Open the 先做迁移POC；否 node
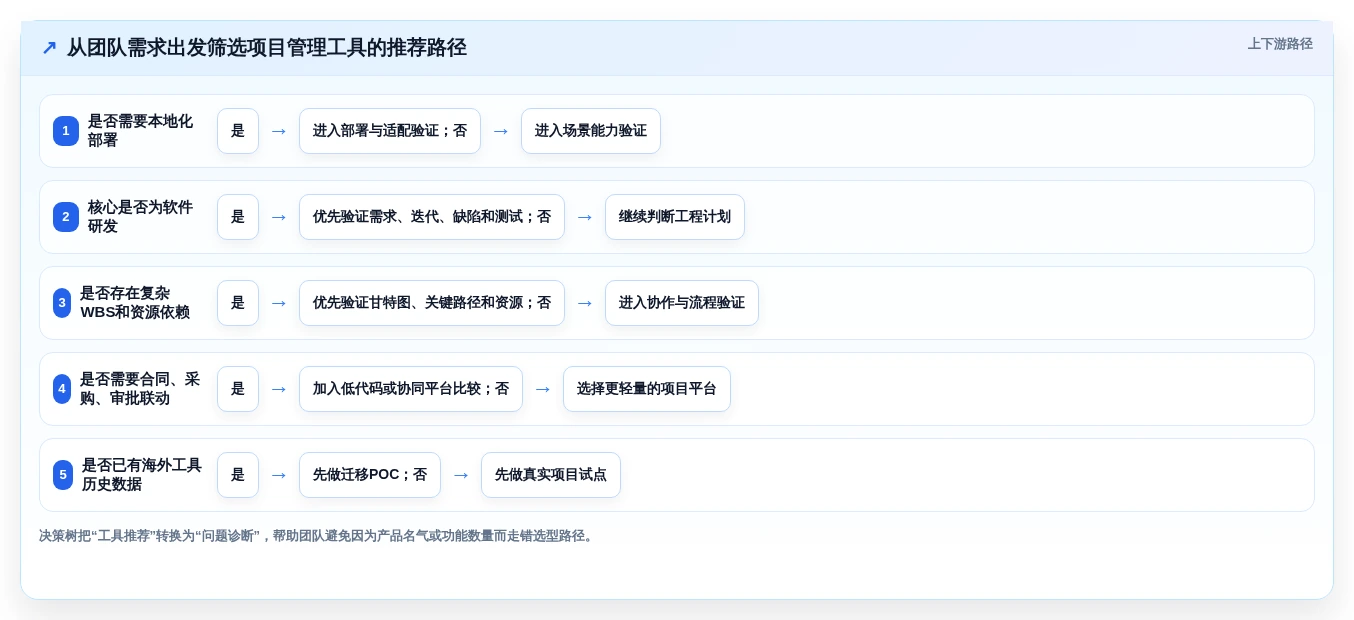Viewport: 1354px width, 620px height. tap(370, 475)
